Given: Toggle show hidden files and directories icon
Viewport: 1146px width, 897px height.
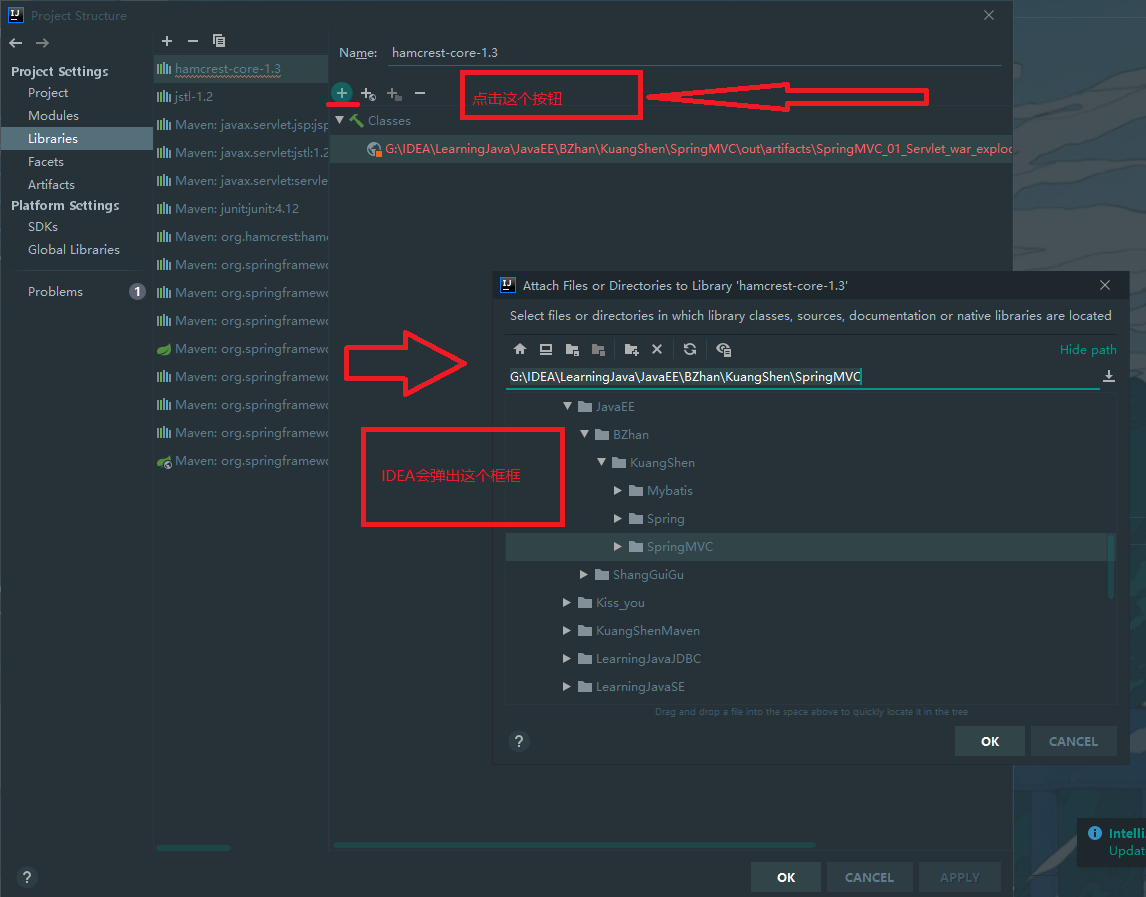Looking at the screenshot, I should (724, 349).
